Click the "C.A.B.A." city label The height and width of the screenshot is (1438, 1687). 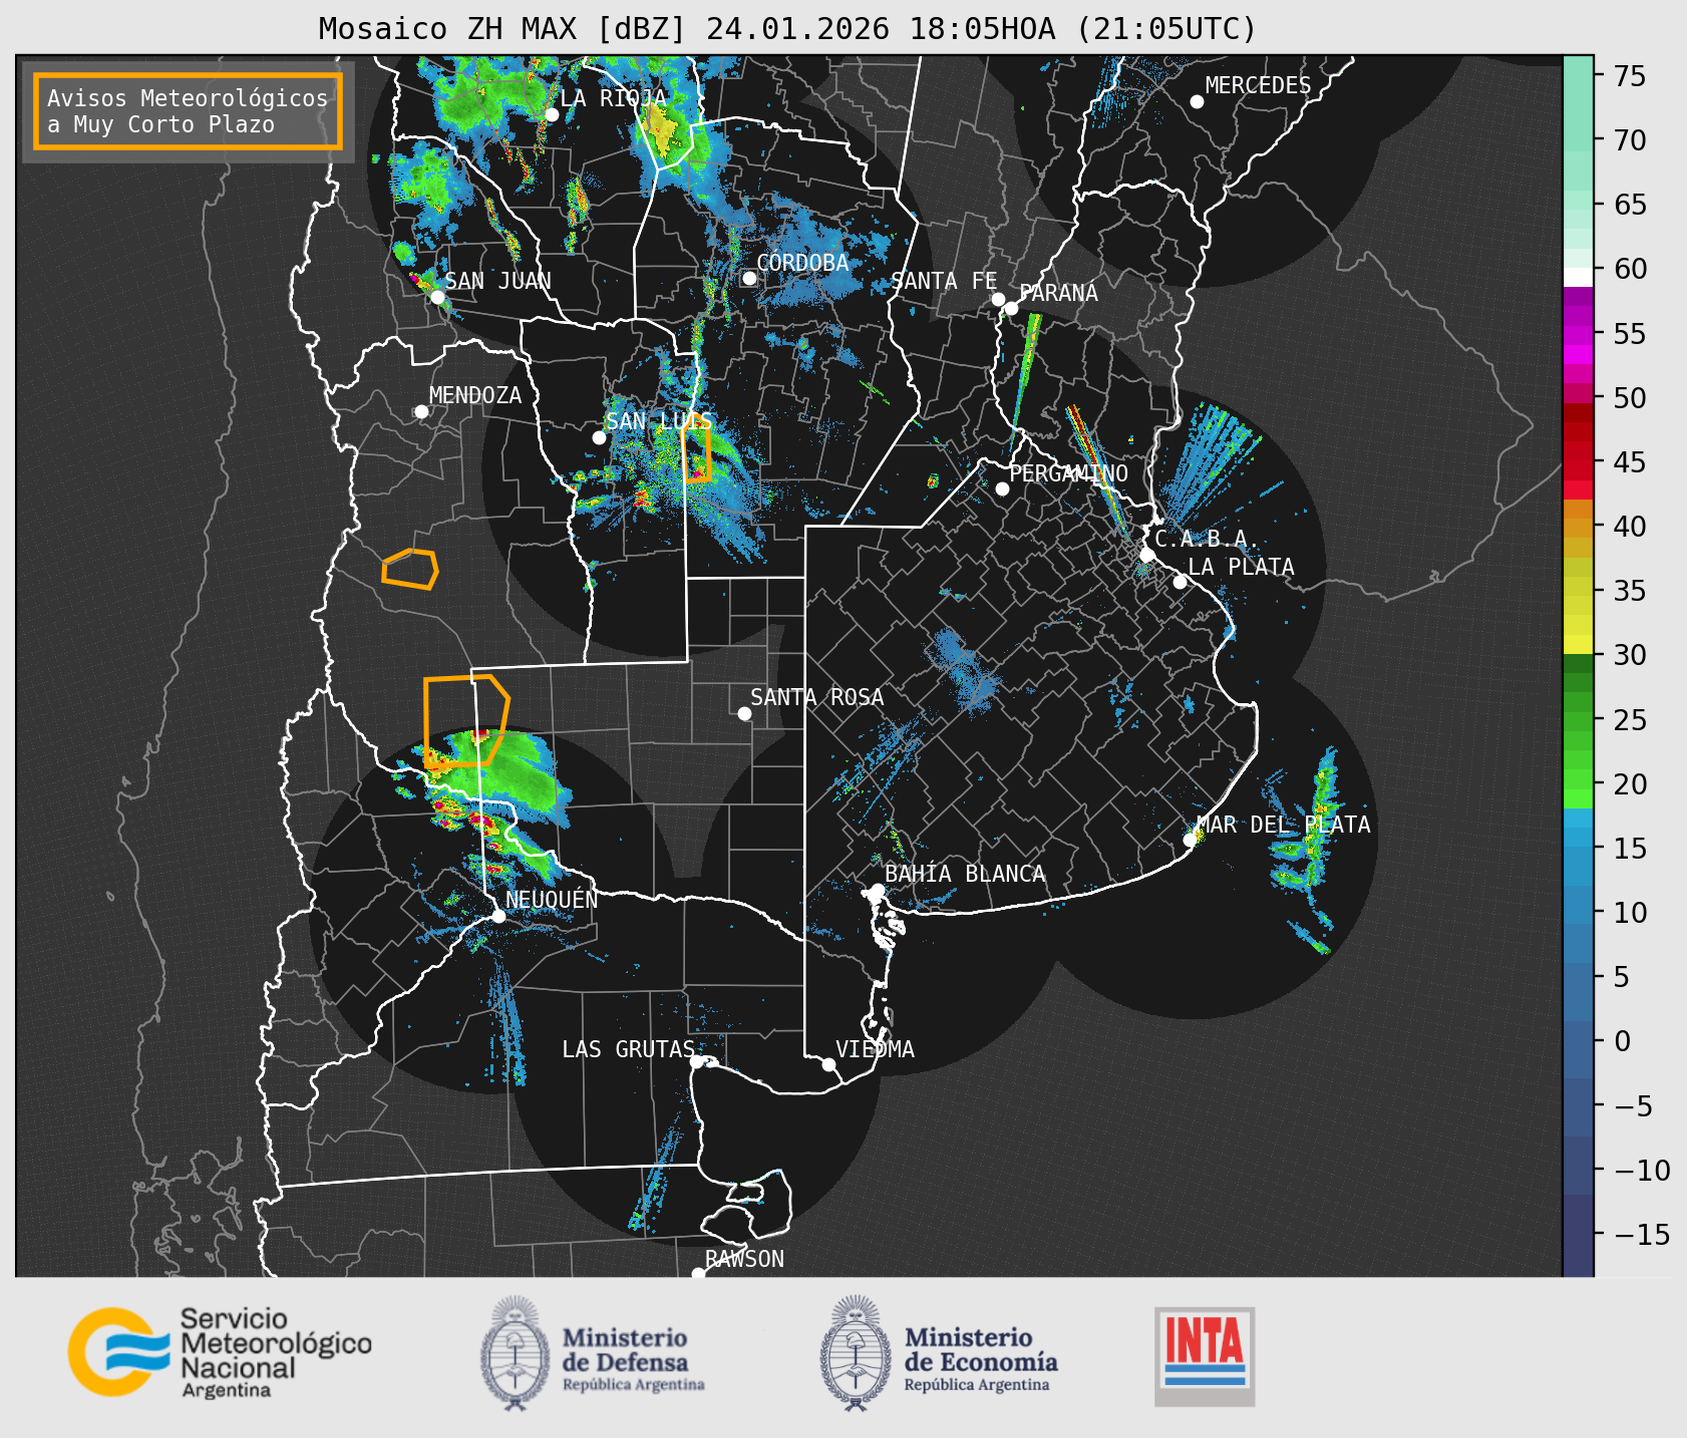click(1207, 539)
